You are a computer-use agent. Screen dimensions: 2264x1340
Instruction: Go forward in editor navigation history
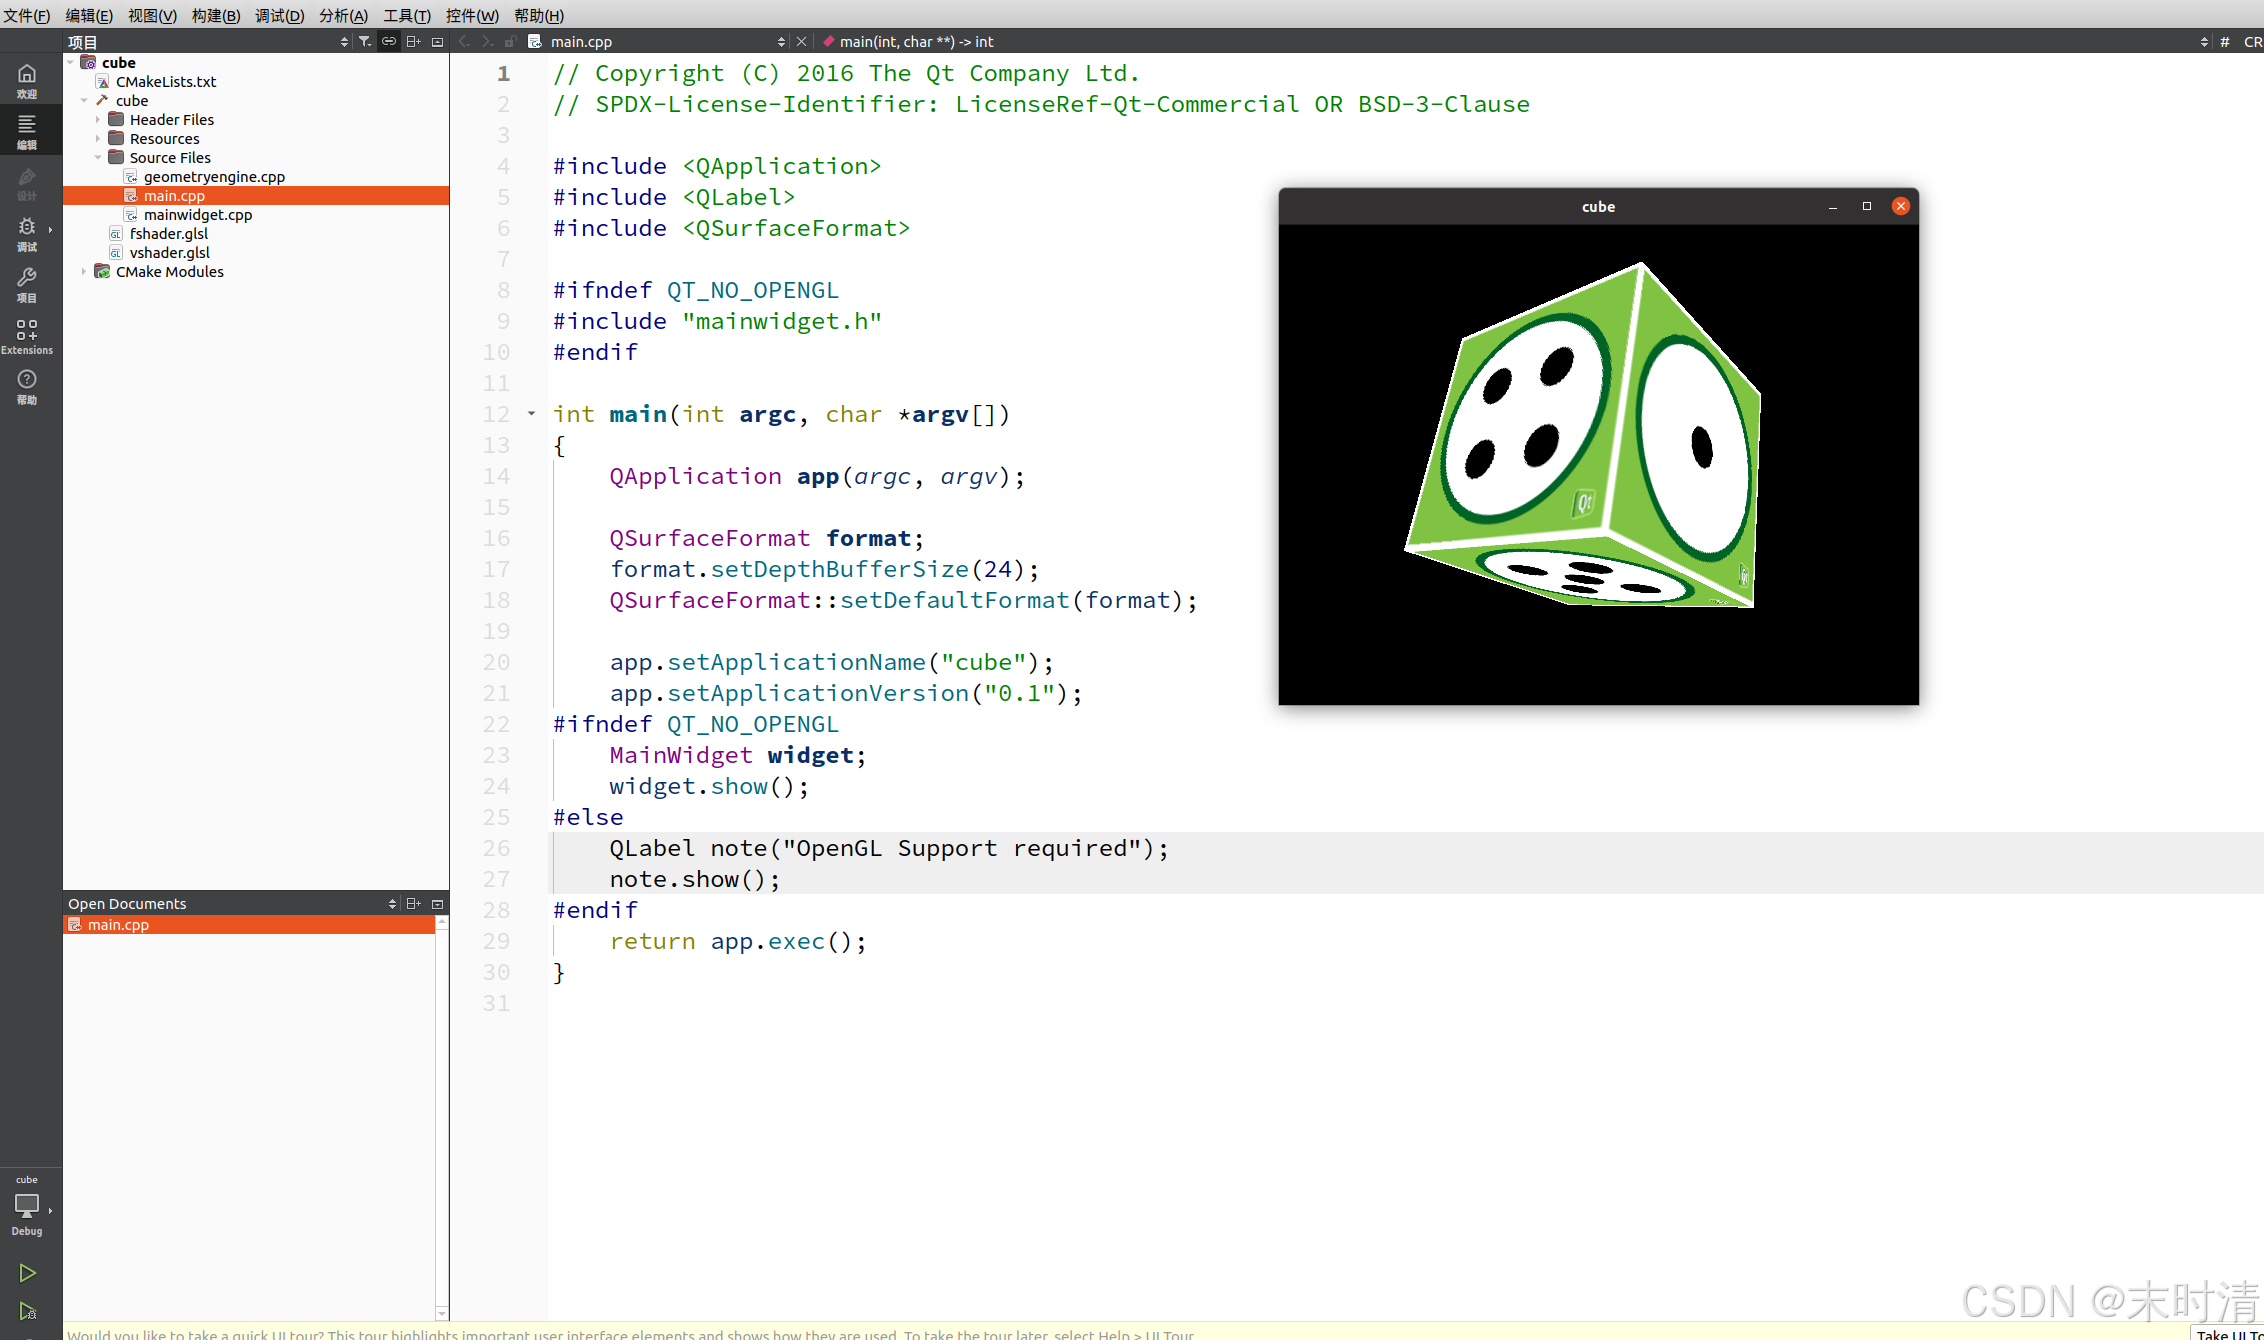(486, 41)
